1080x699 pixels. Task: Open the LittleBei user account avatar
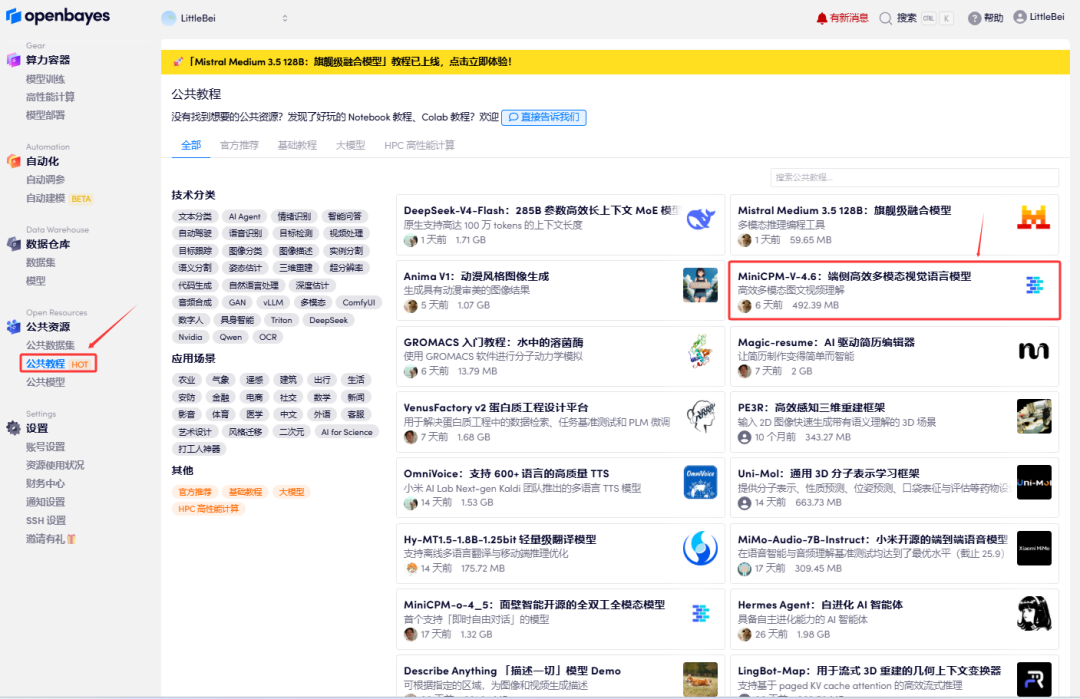click(x=1019, y=17)
